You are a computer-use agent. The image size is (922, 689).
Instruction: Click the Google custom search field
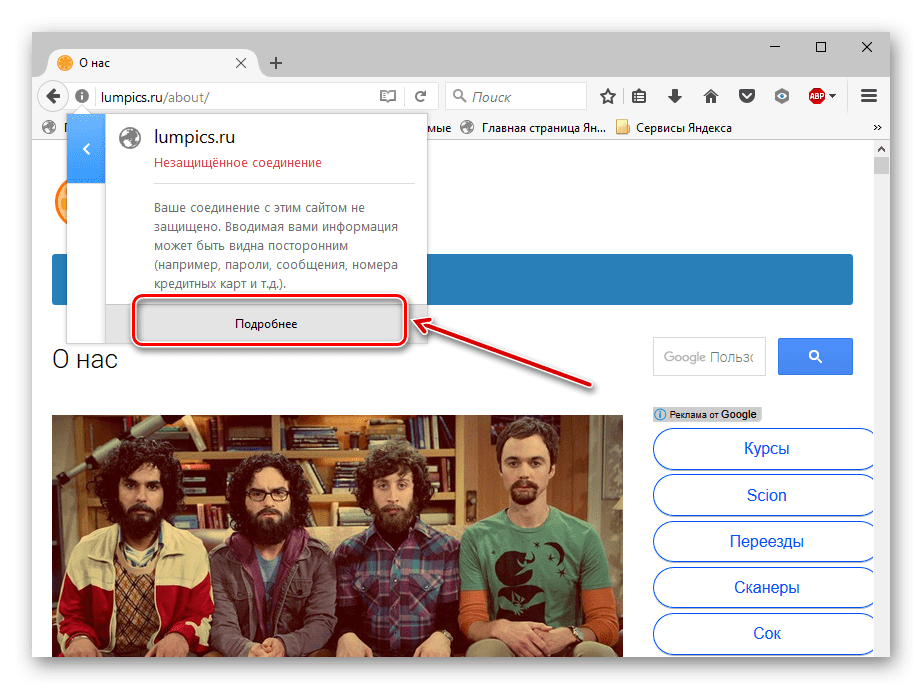point(709,356)
